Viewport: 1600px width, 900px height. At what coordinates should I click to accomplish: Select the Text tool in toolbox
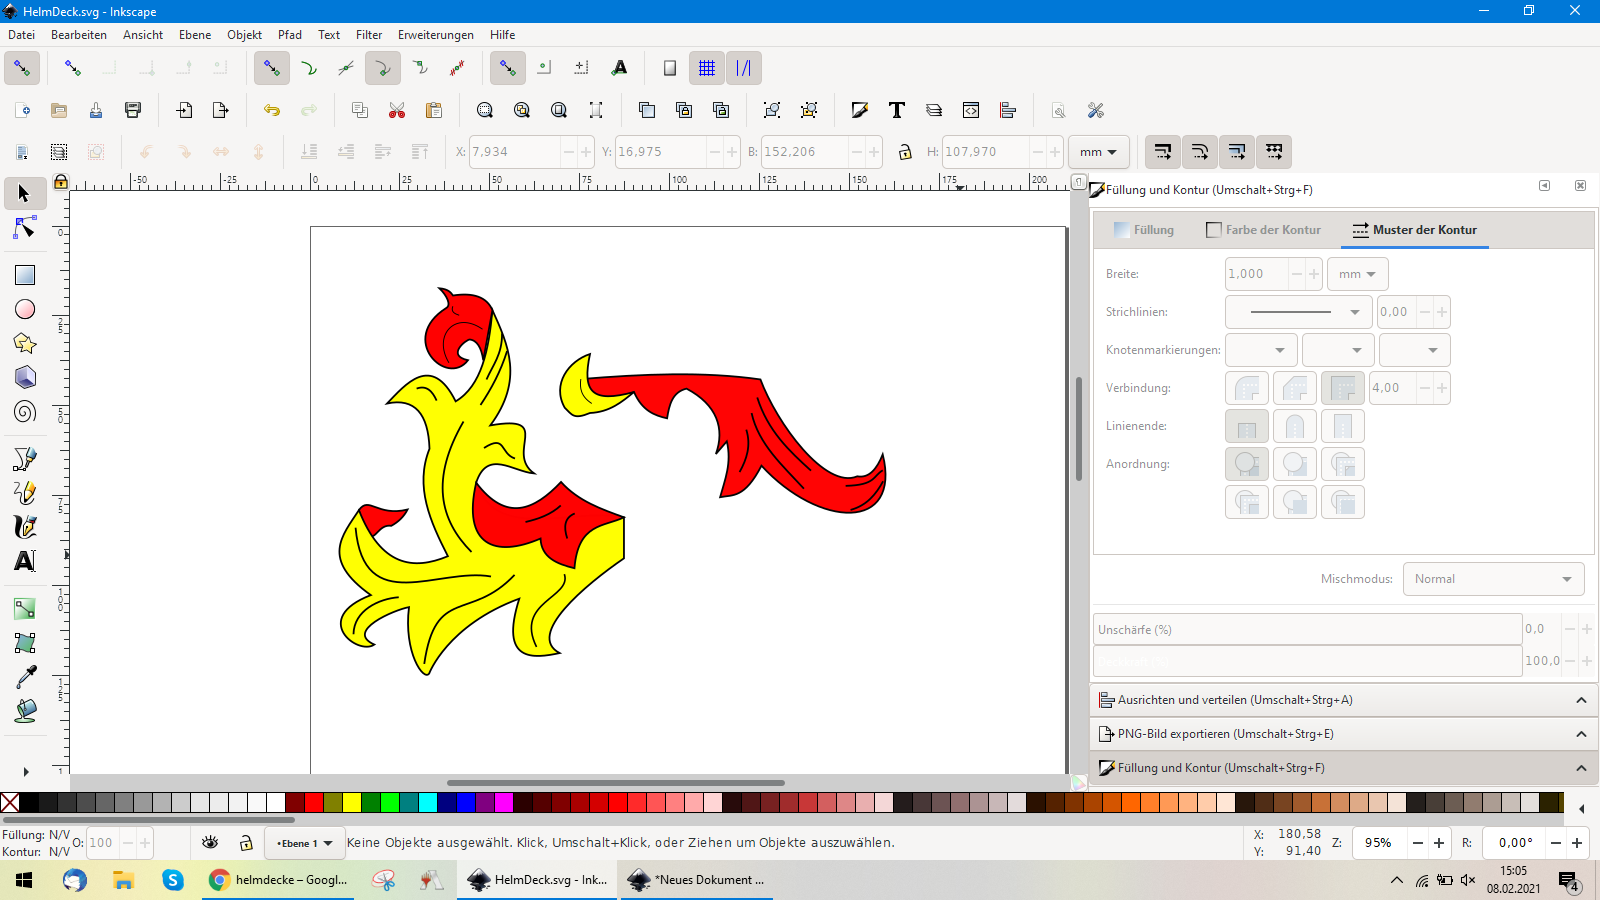(x=25, y=561)
